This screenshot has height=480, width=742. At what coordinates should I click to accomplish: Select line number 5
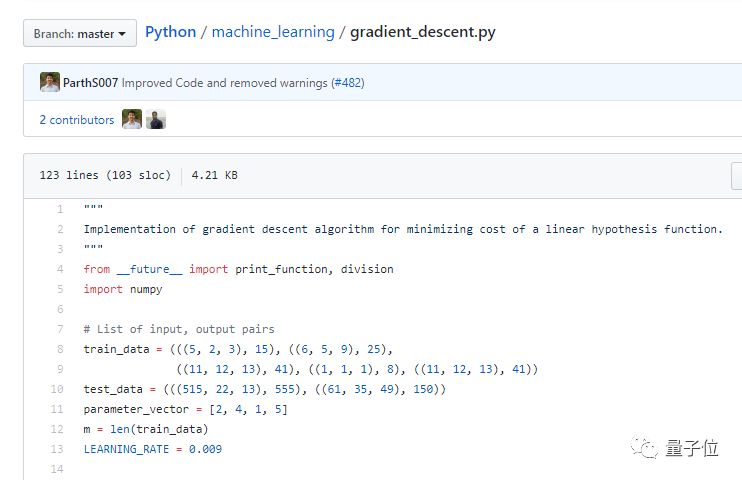tap(60, 289)
